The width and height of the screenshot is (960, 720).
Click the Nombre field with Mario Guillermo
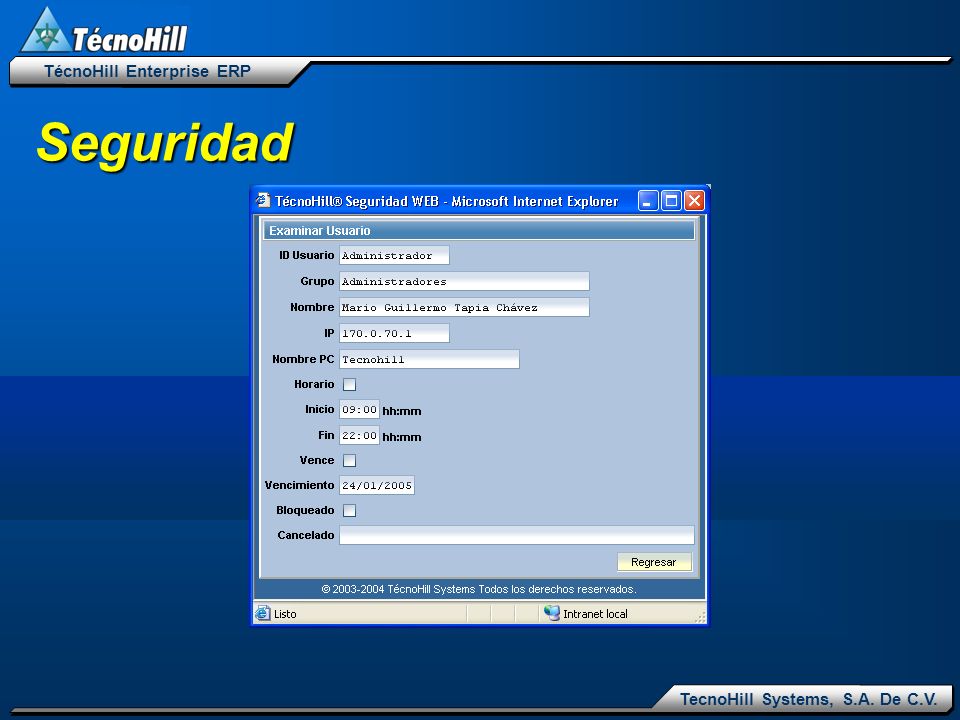click(x=464, y=307)
